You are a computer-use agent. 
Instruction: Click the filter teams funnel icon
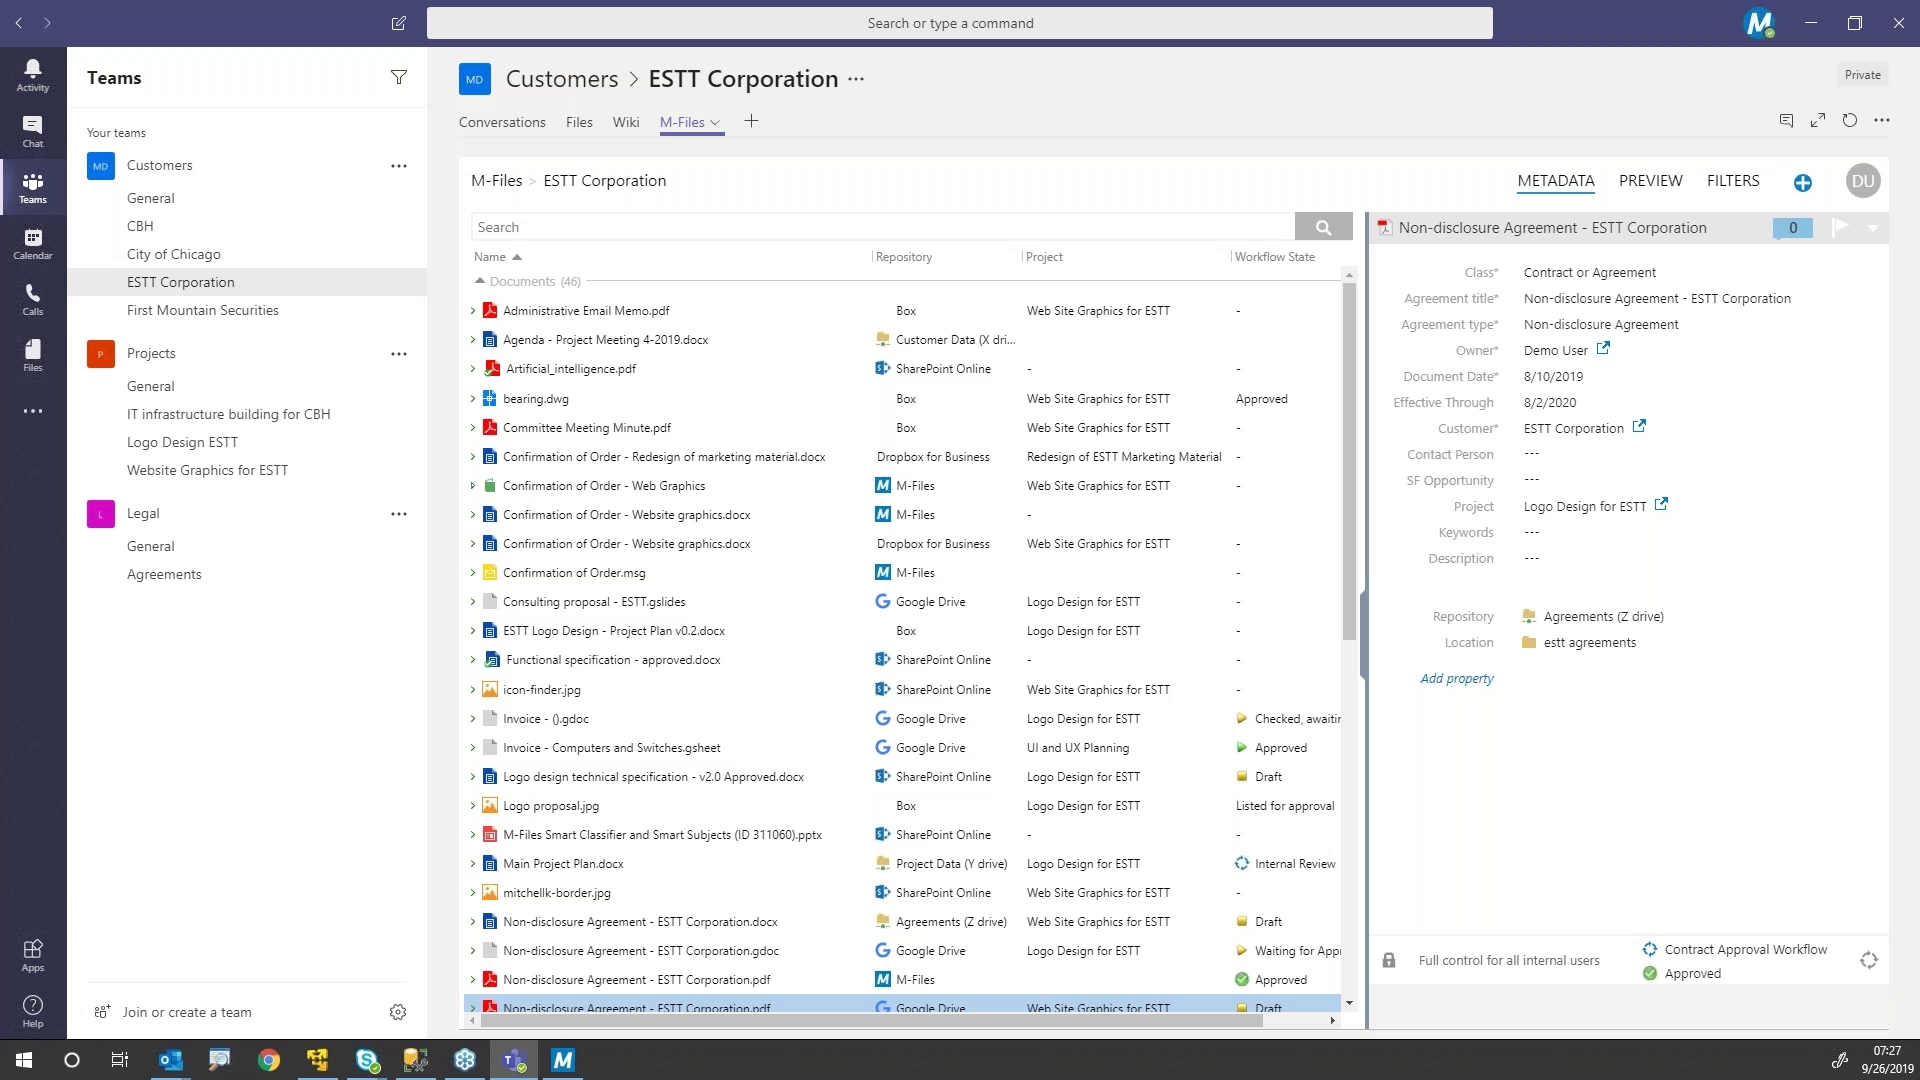coord(398,78)
